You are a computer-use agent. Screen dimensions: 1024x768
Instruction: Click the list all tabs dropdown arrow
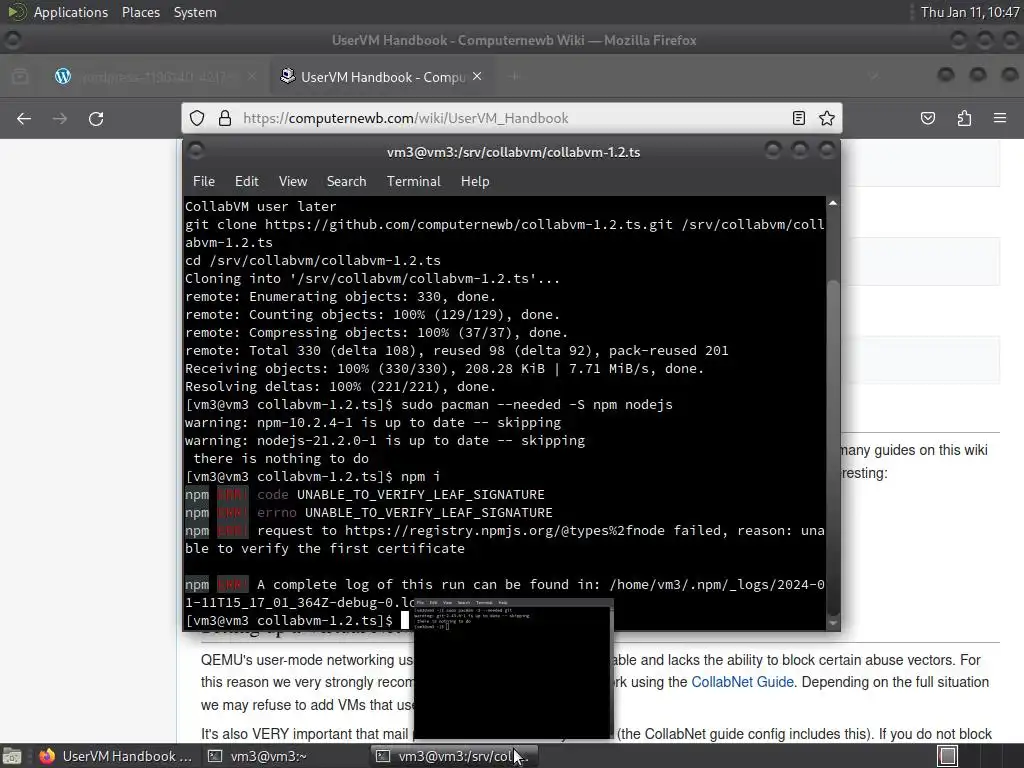875,76
